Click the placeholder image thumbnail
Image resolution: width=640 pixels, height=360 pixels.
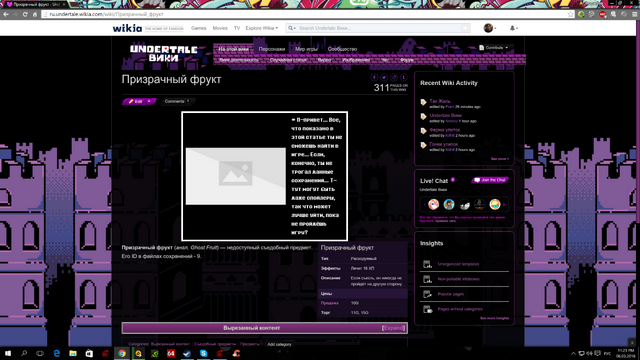tap(236, 176)
